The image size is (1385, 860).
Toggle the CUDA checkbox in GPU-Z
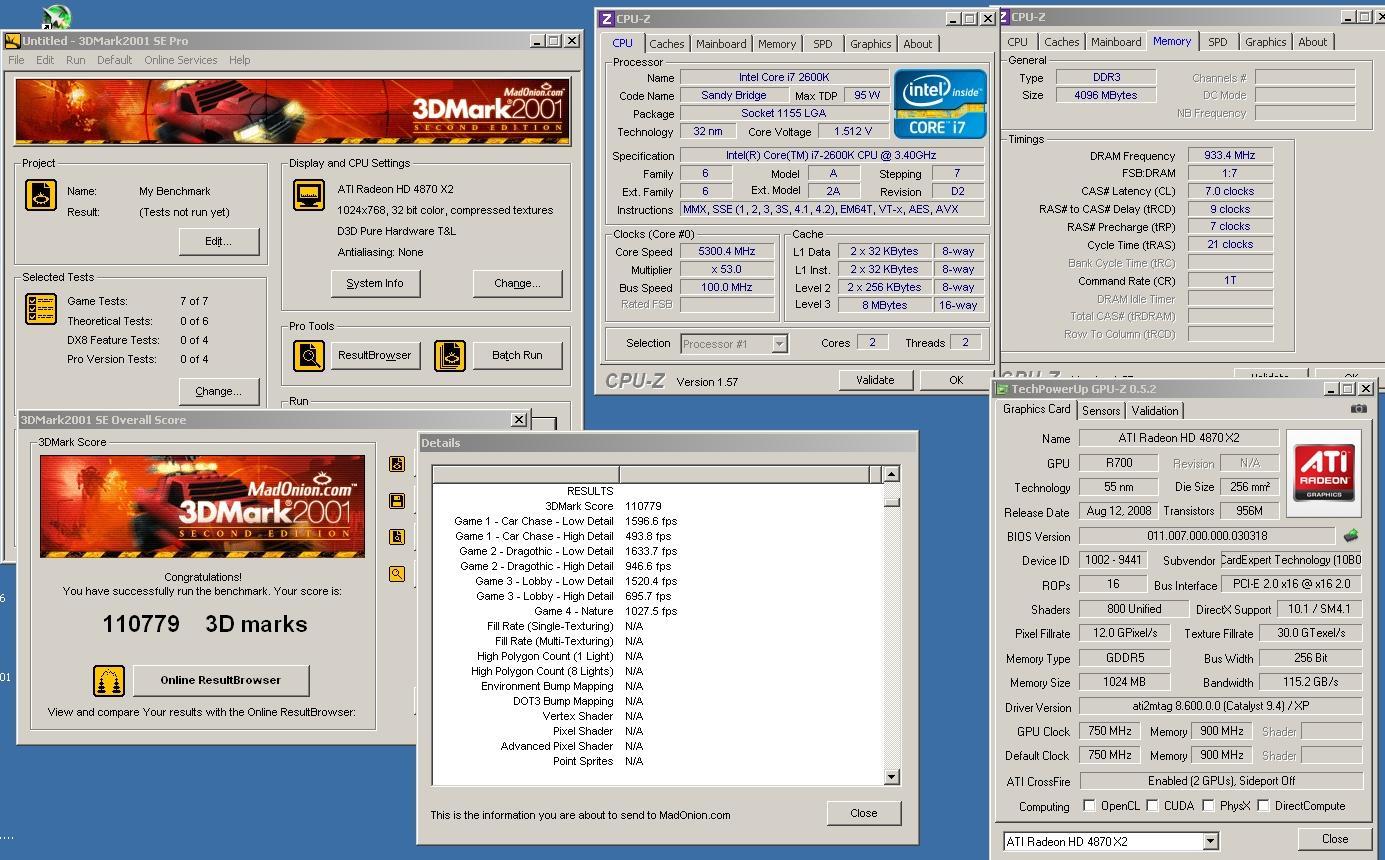click(1153, 806)
